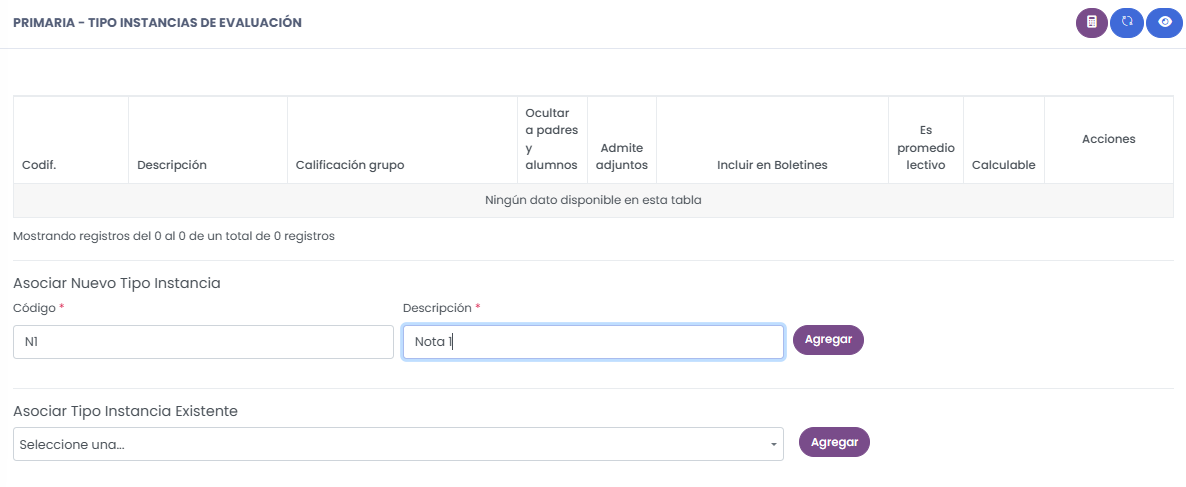Click the Calificación grupo column header
1186x487 pixels.
click(350, 165)
